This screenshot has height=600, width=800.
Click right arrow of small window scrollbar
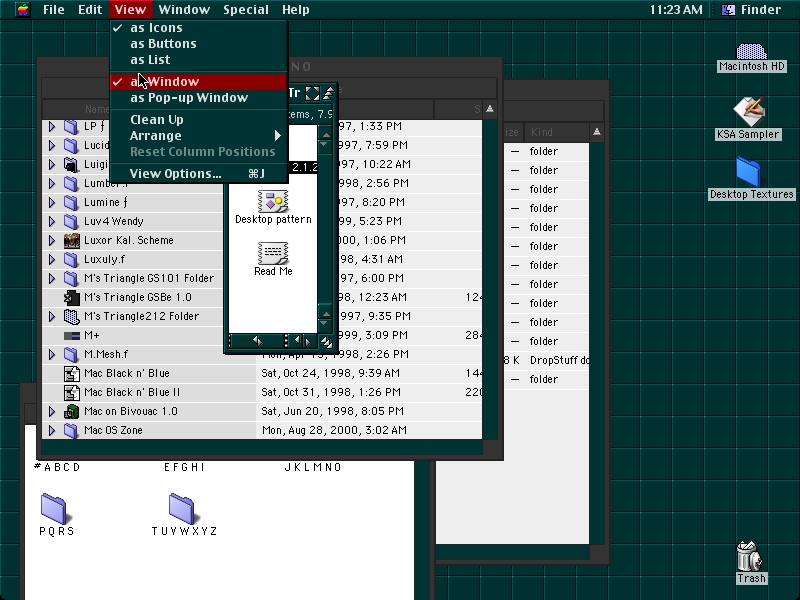tap(308, 341)
